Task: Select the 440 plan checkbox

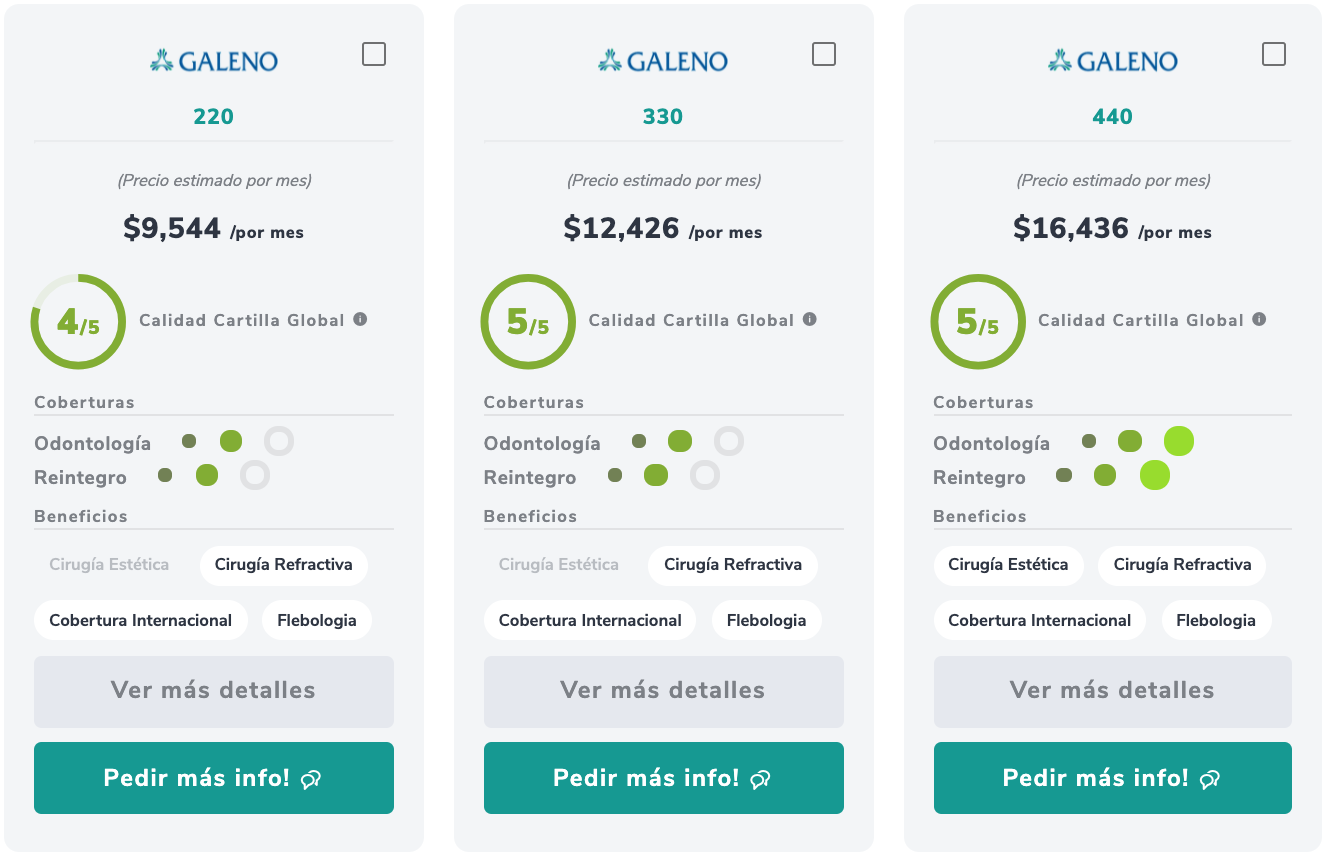Action: (1274, 54)
